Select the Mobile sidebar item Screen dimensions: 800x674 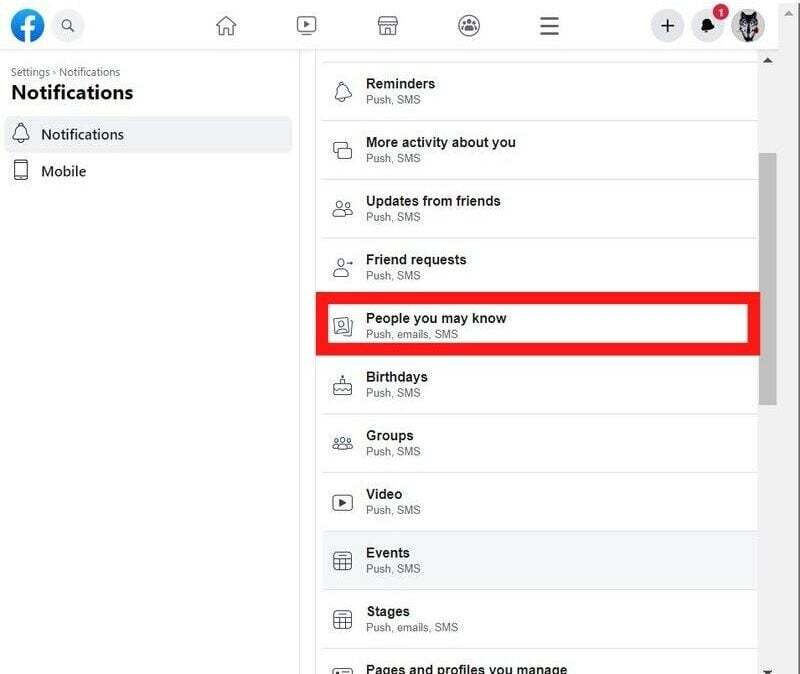point(148,171)
